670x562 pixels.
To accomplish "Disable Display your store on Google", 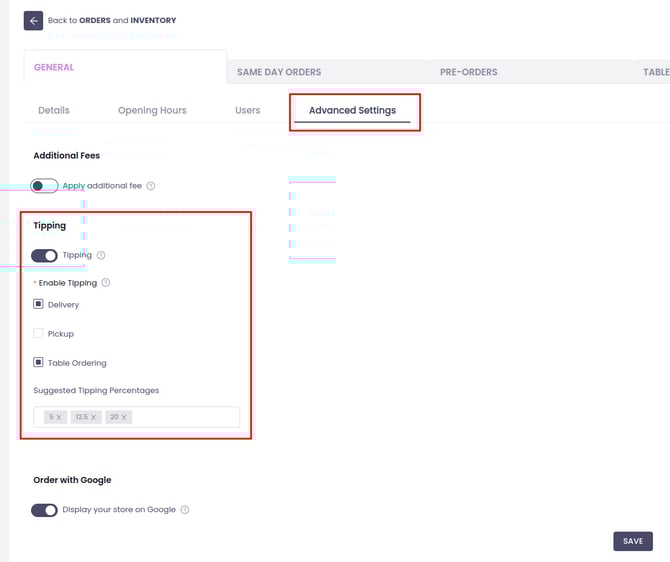I will tap(44, 510).
